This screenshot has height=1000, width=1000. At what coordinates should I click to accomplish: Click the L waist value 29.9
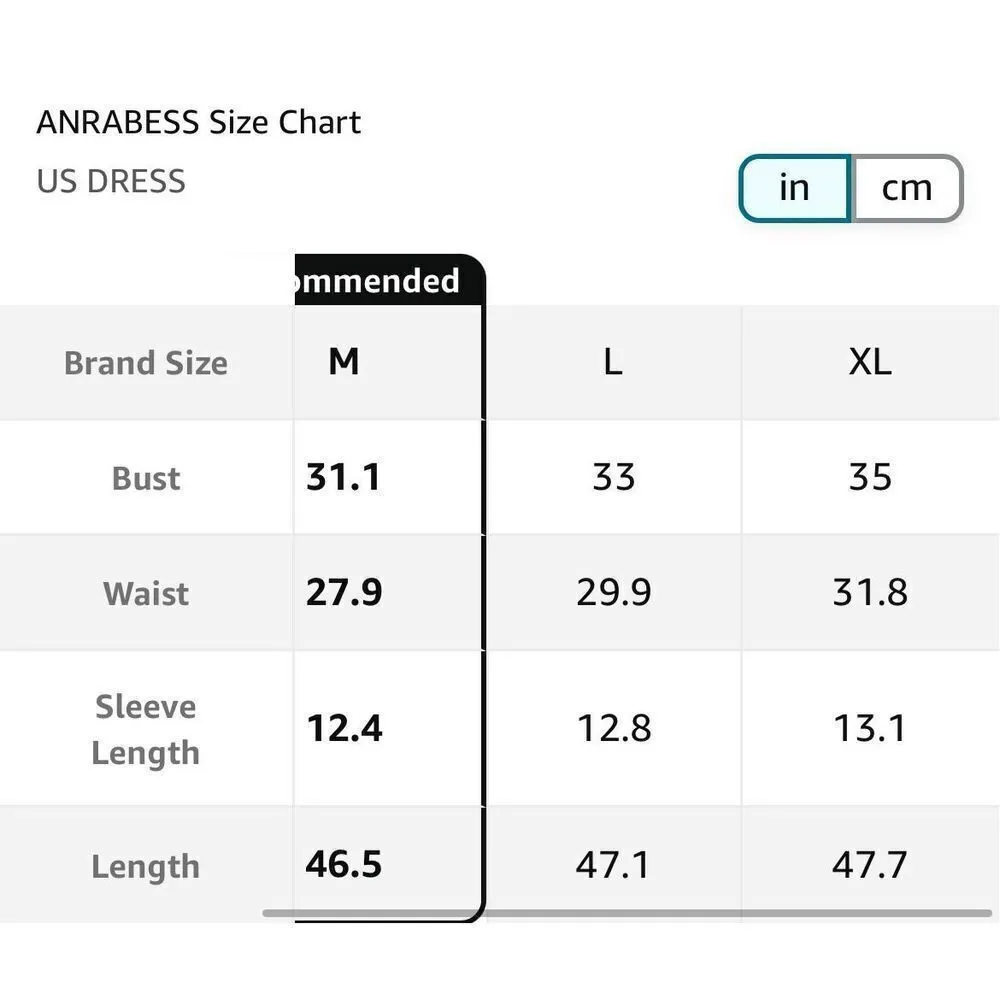pyautogui.click(x=613, y=593)
